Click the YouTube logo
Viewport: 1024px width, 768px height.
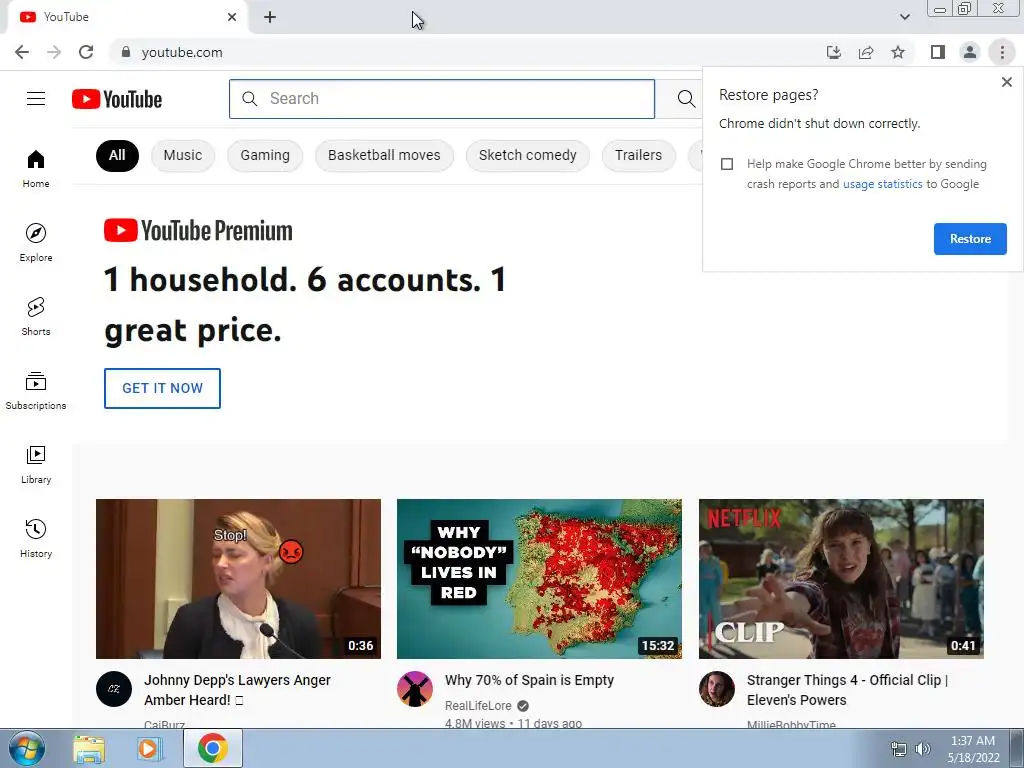117,99
